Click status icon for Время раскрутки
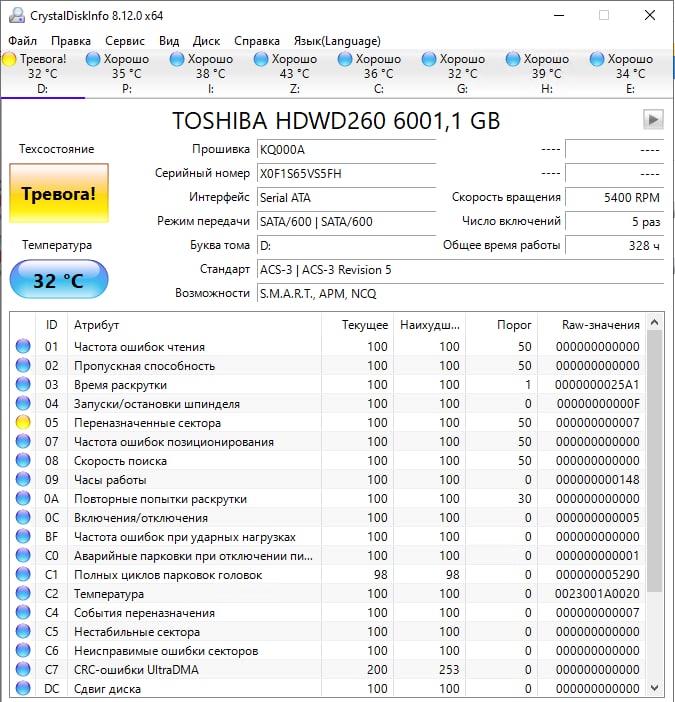 click(x=23, y=384)
